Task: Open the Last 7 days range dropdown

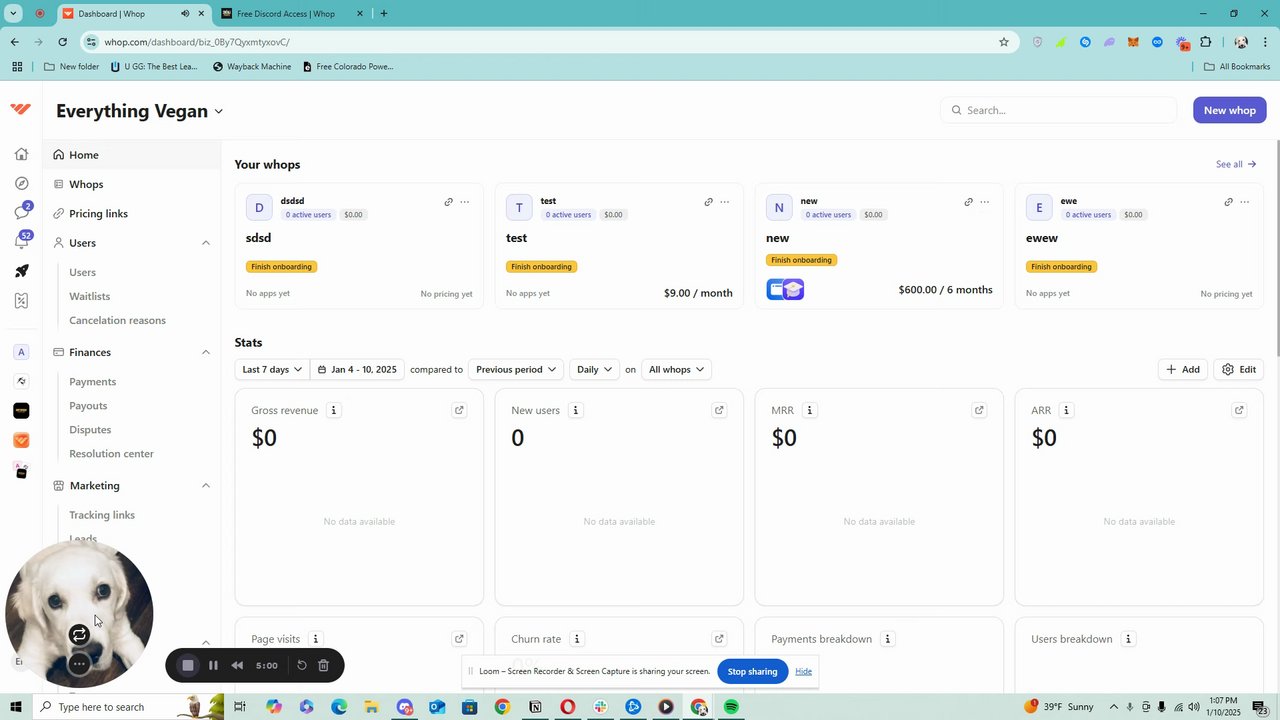Action: [272, 369]
